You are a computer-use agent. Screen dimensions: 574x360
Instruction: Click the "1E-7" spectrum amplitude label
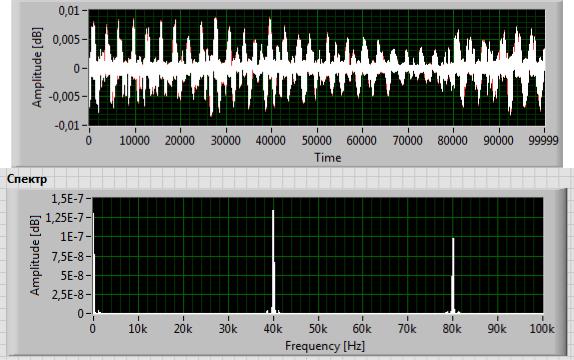point(71,237)
